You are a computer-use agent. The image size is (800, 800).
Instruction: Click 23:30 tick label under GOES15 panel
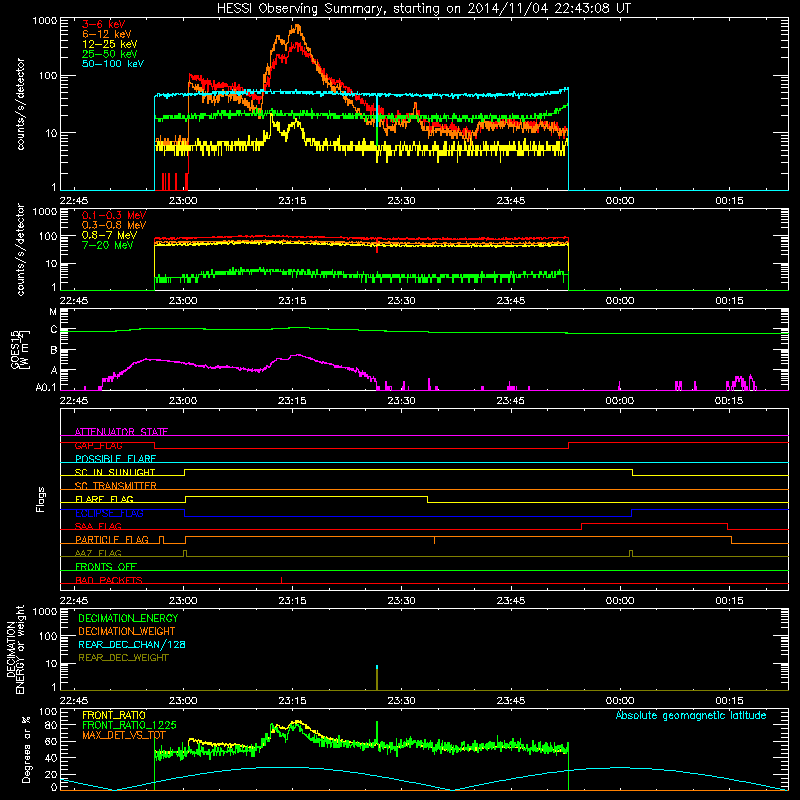tap(402, 401)
